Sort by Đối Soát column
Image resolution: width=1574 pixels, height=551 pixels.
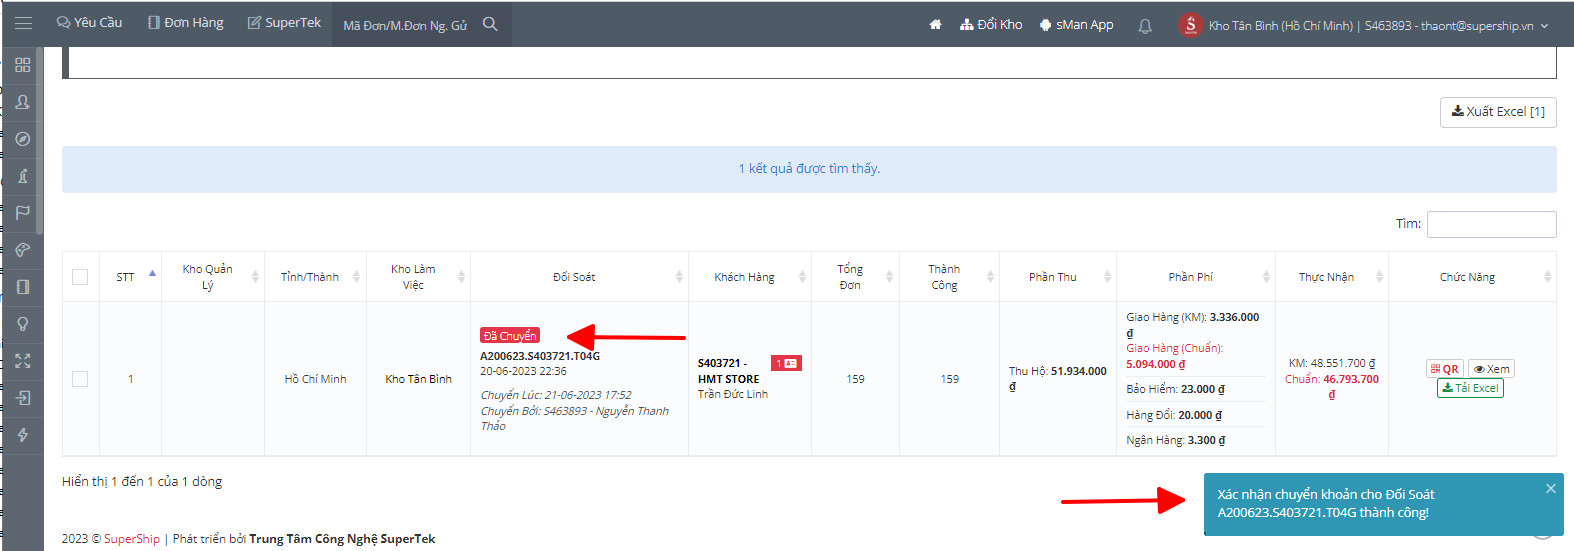(579, 277)
